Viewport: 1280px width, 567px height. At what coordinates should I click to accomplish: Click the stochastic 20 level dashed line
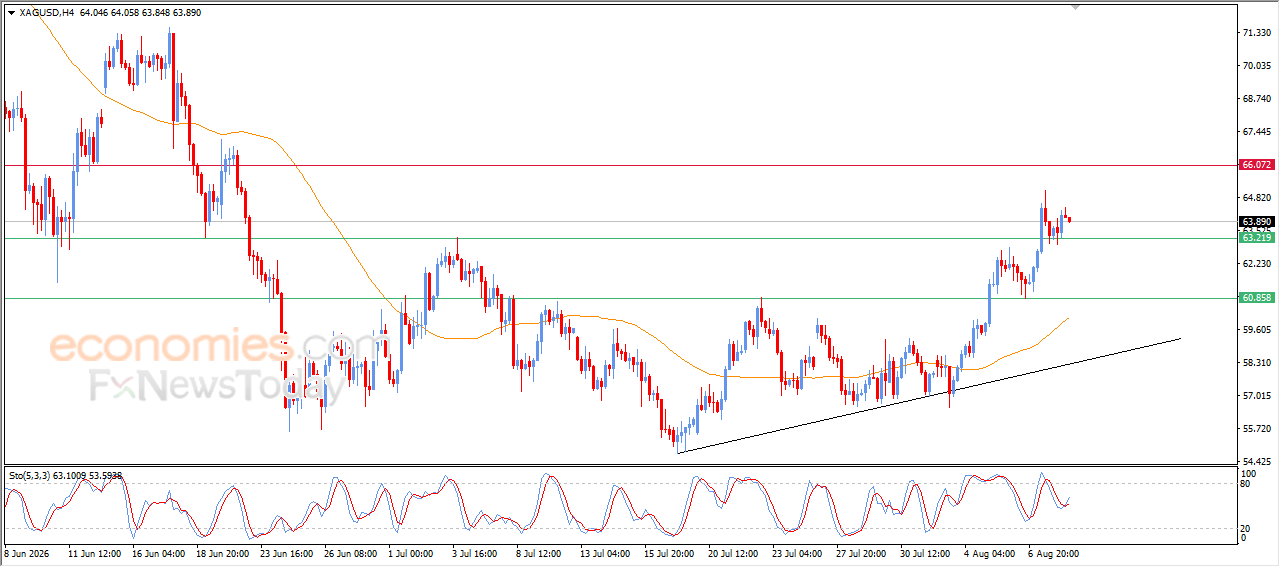[620, 528]
